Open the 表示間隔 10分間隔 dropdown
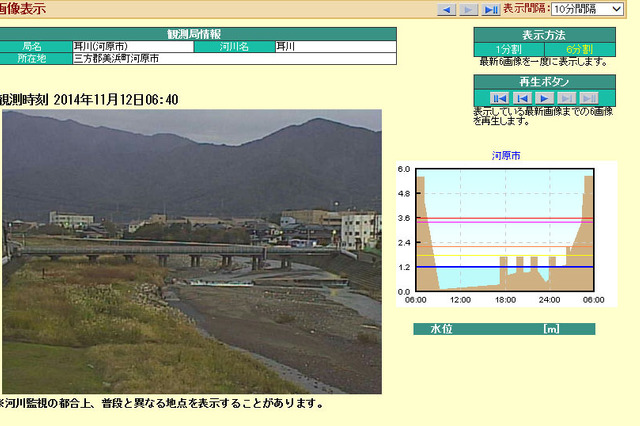The height and width of the screenshot is (426, 640). click(x=587, y=9)
